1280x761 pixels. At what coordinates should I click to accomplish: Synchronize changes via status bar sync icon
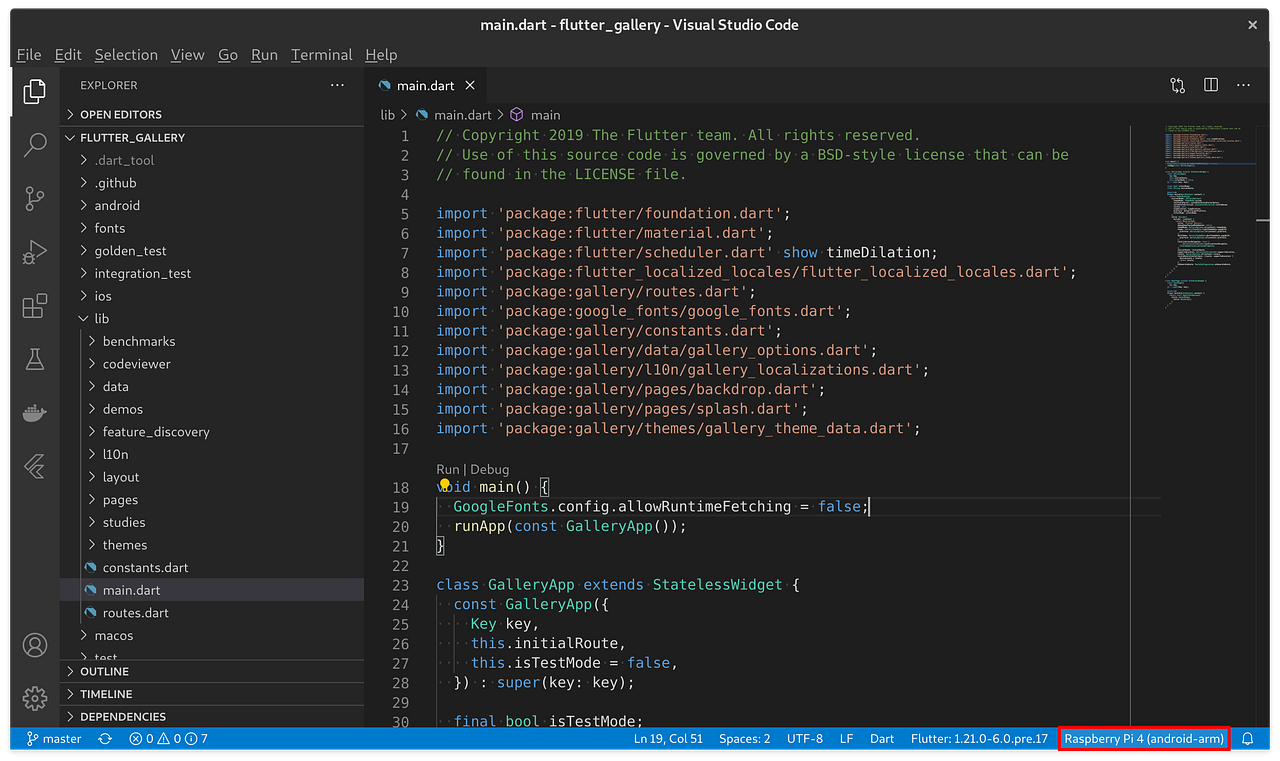104,738
